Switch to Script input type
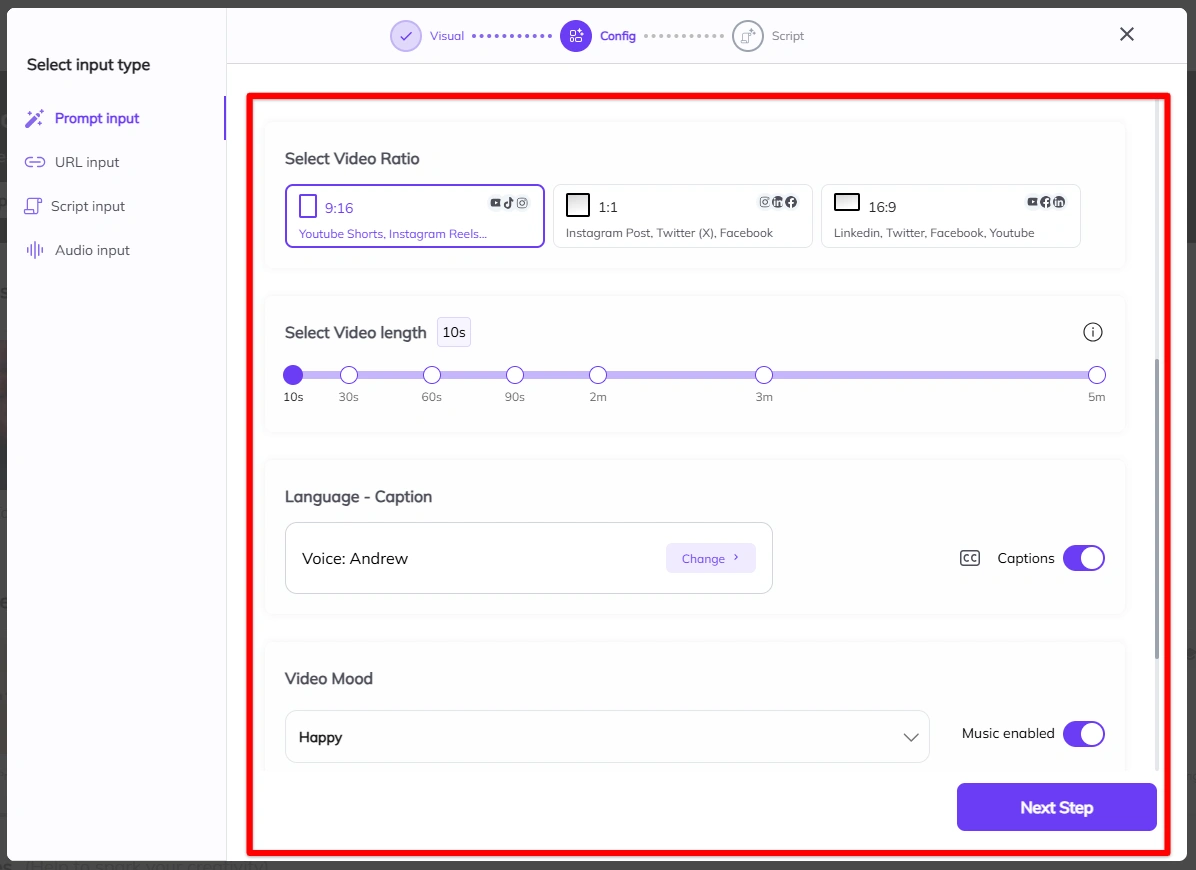 pos(88,207)
